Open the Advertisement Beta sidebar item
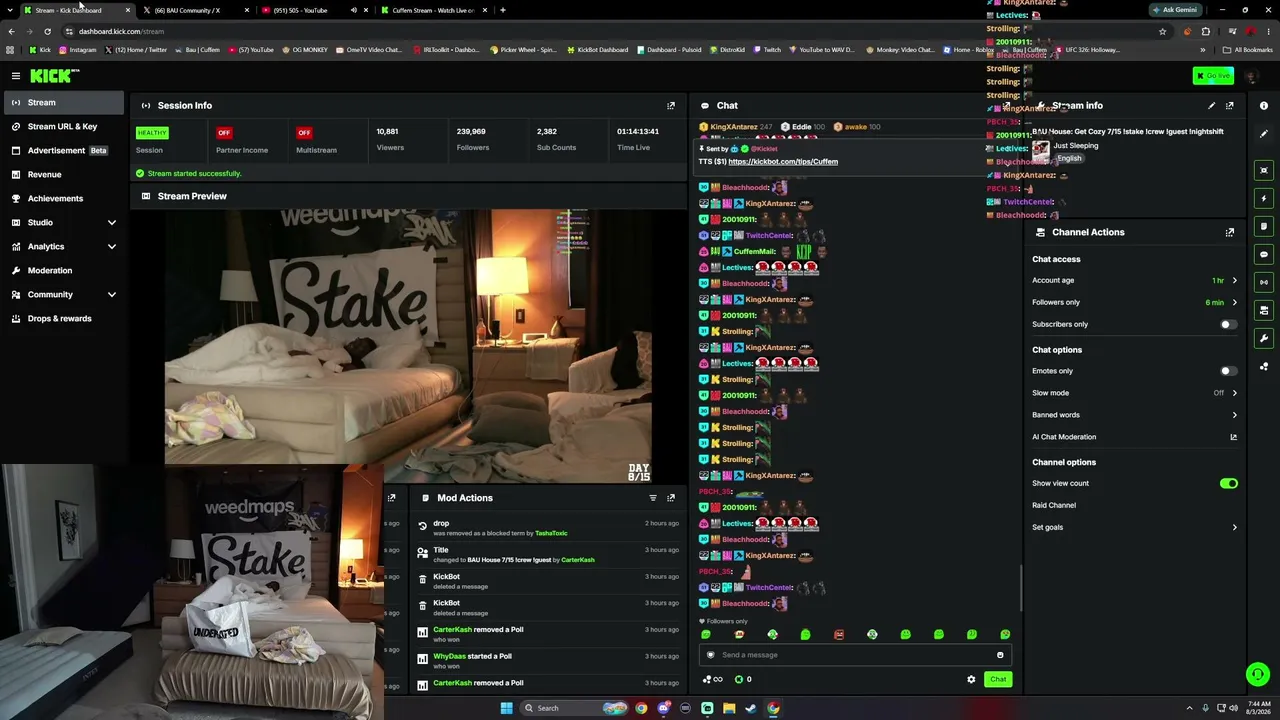Viewport: 1280px width, 720px height. point(64,150)
